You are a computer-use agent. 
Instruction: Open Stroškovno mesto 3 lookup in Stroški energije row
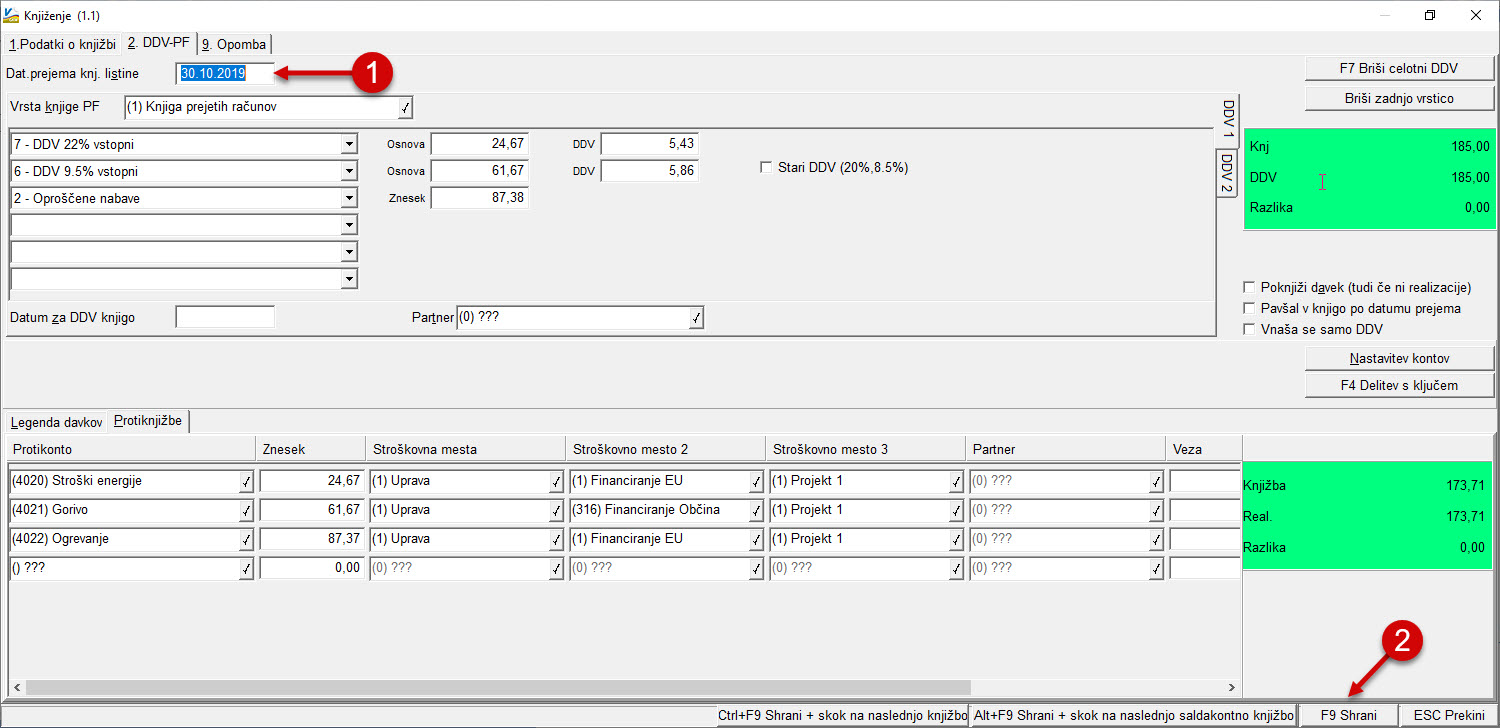pyautogui.click(x=956, y=482)
